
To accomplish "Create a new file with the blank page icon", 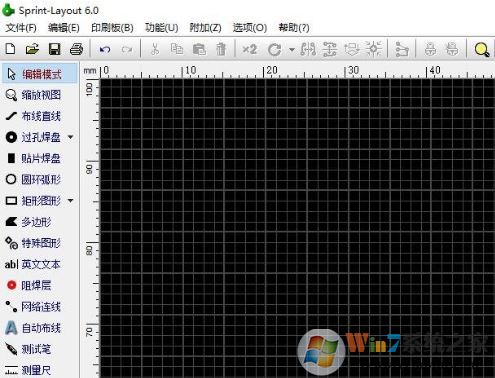I will coord(11,49).
